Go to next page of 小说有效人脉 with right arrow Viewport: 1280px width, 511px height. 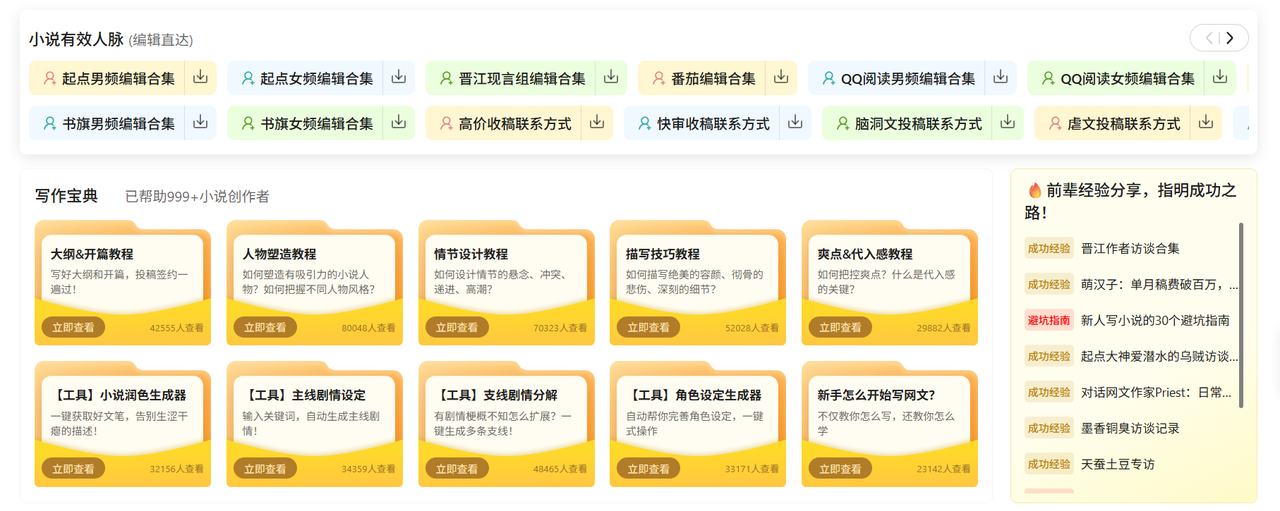click(x=1230, y=38)
